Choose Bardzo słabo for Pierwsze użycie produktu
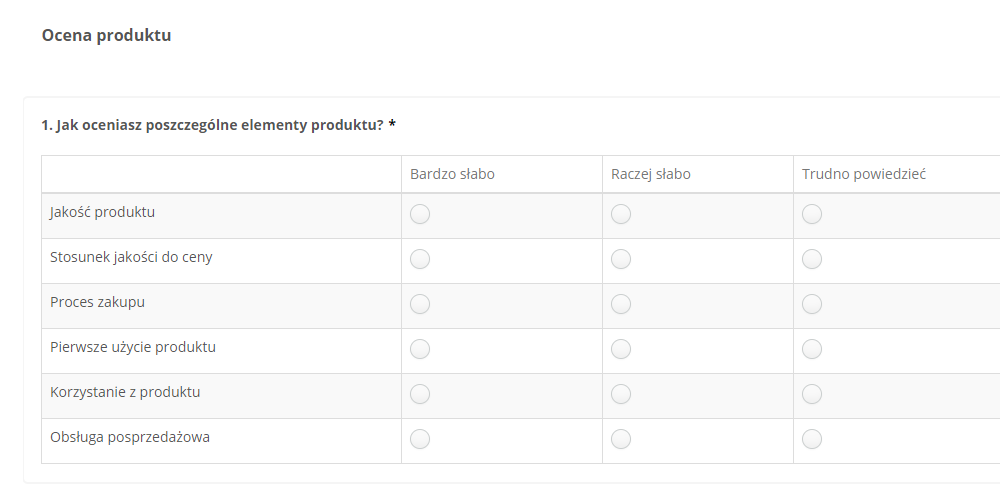Image resolution: width=1000 pixels, height=500 pixels. click(x=420, y=349)
